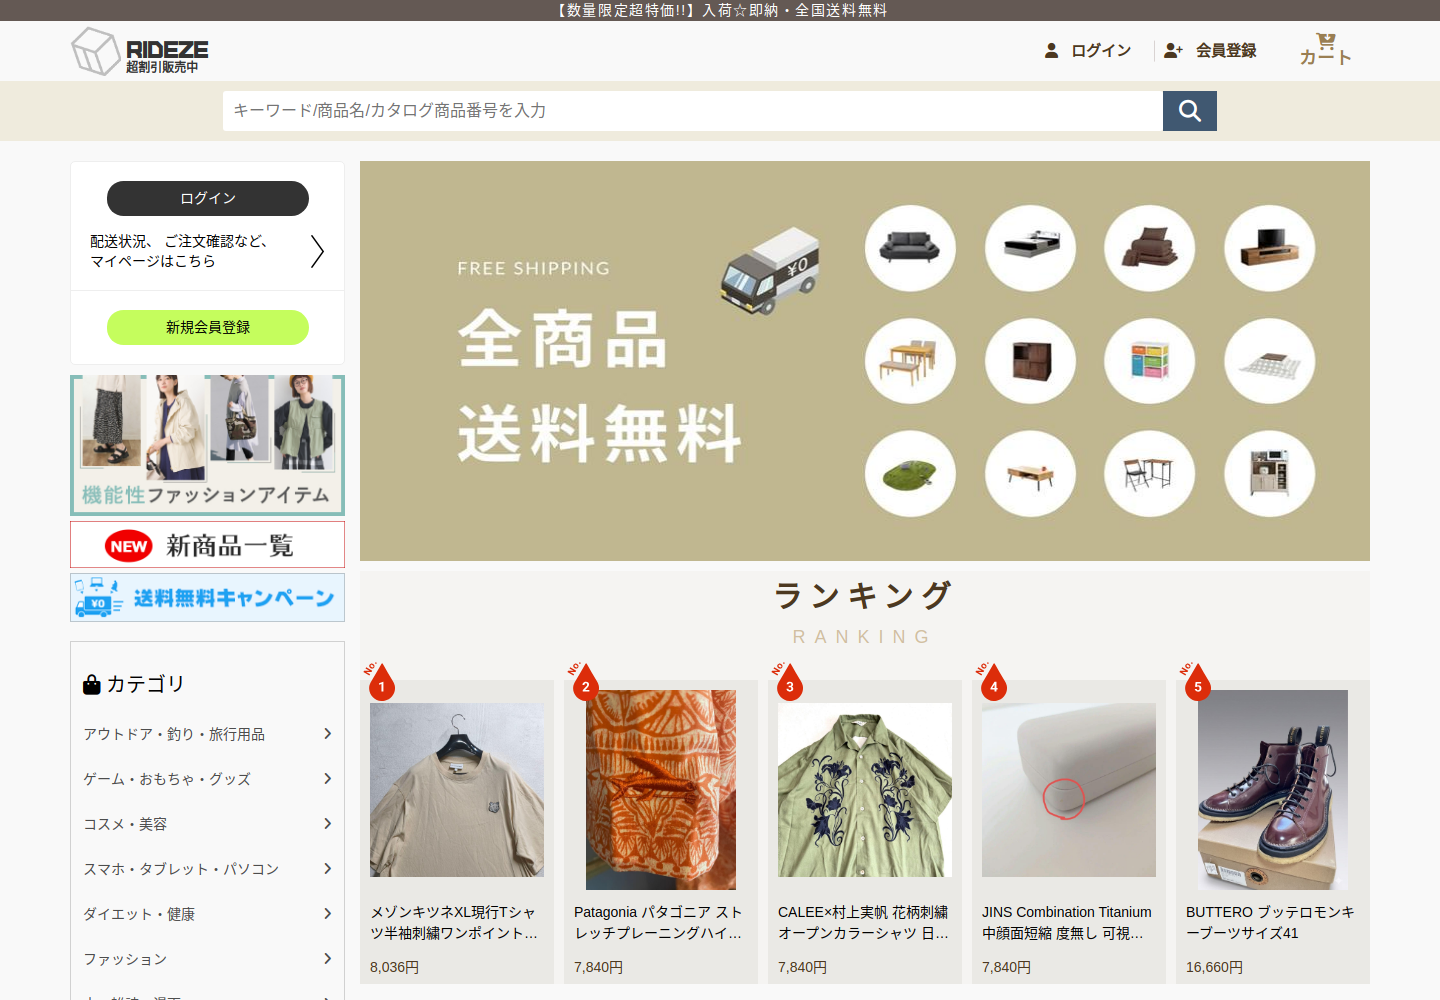This screenshot has width=1440, height=1000.
Task: Select the kitchen rack circle icon
Action: tap(1270, 474)
